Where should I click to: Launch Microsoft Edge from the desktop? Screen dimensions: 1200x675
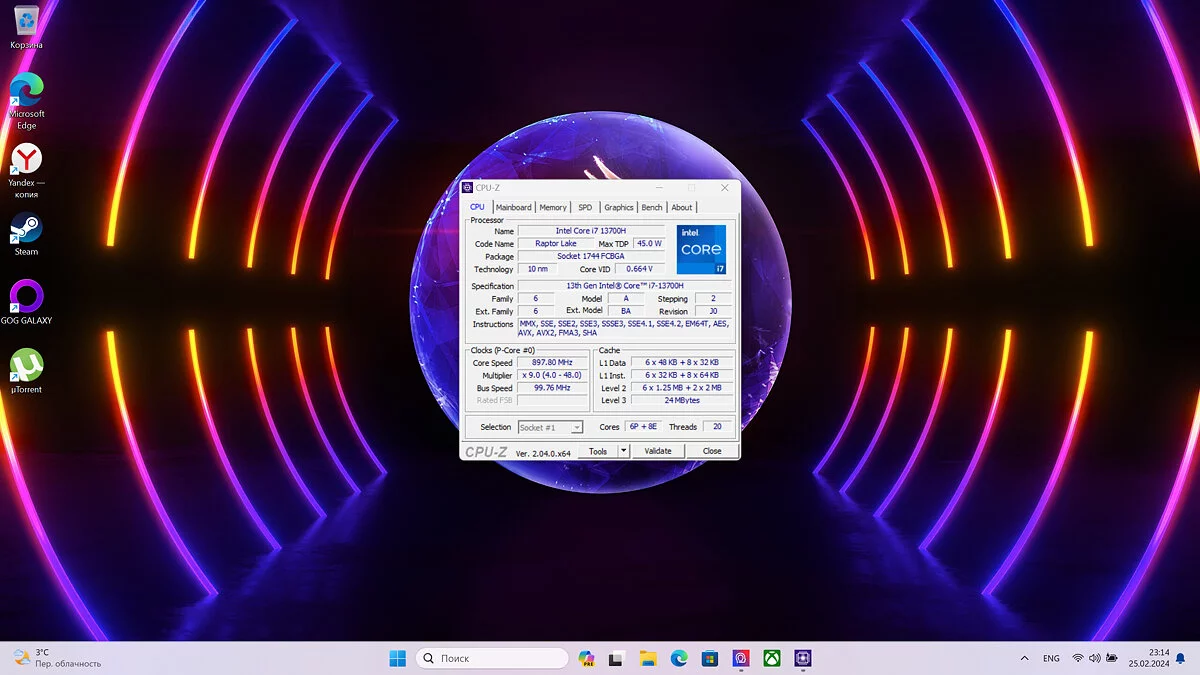pos(27,90)
